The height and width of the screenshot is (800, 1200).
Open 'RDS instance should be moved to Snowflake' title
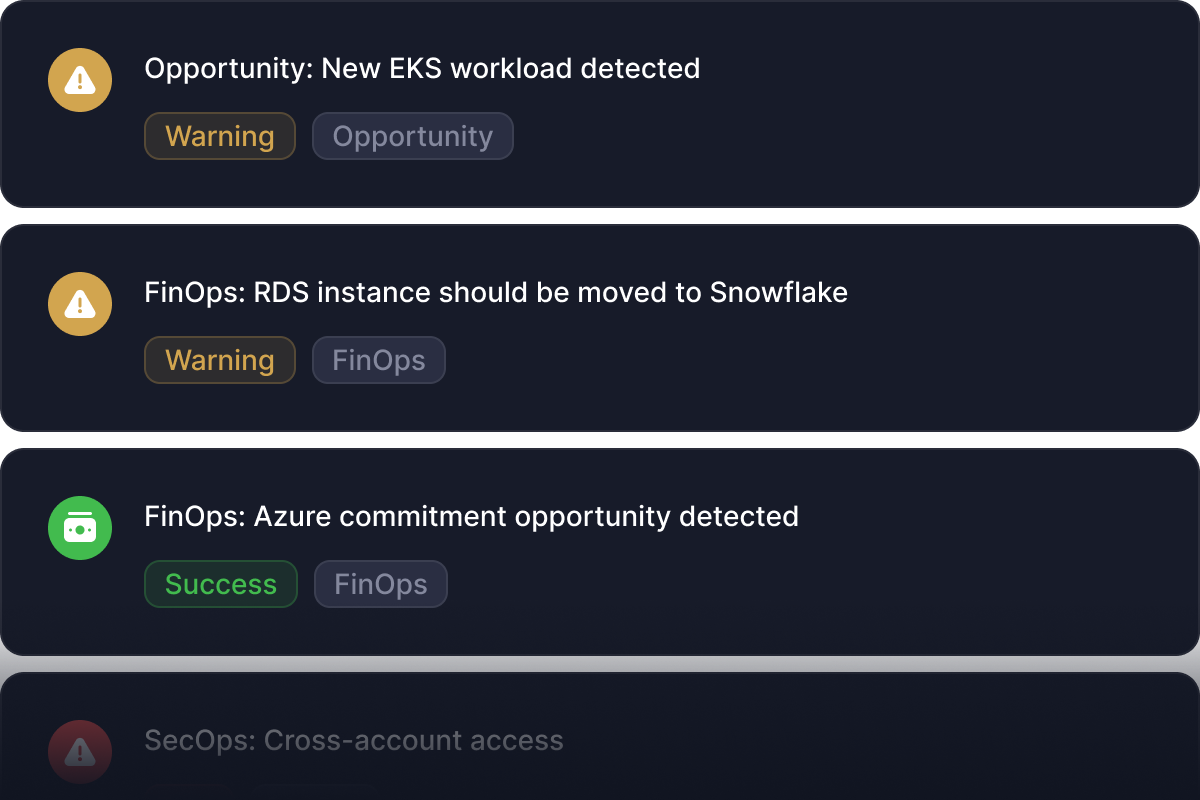tap(496, 293)
